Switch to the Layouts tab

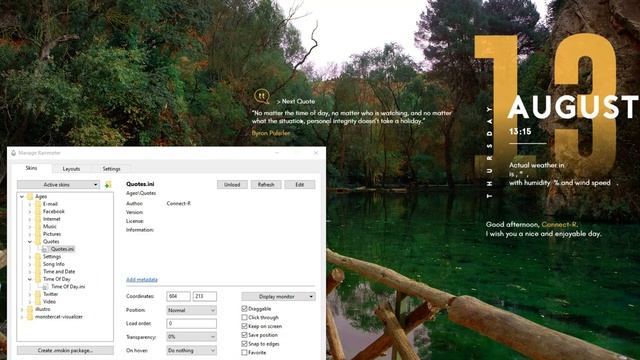71,169
